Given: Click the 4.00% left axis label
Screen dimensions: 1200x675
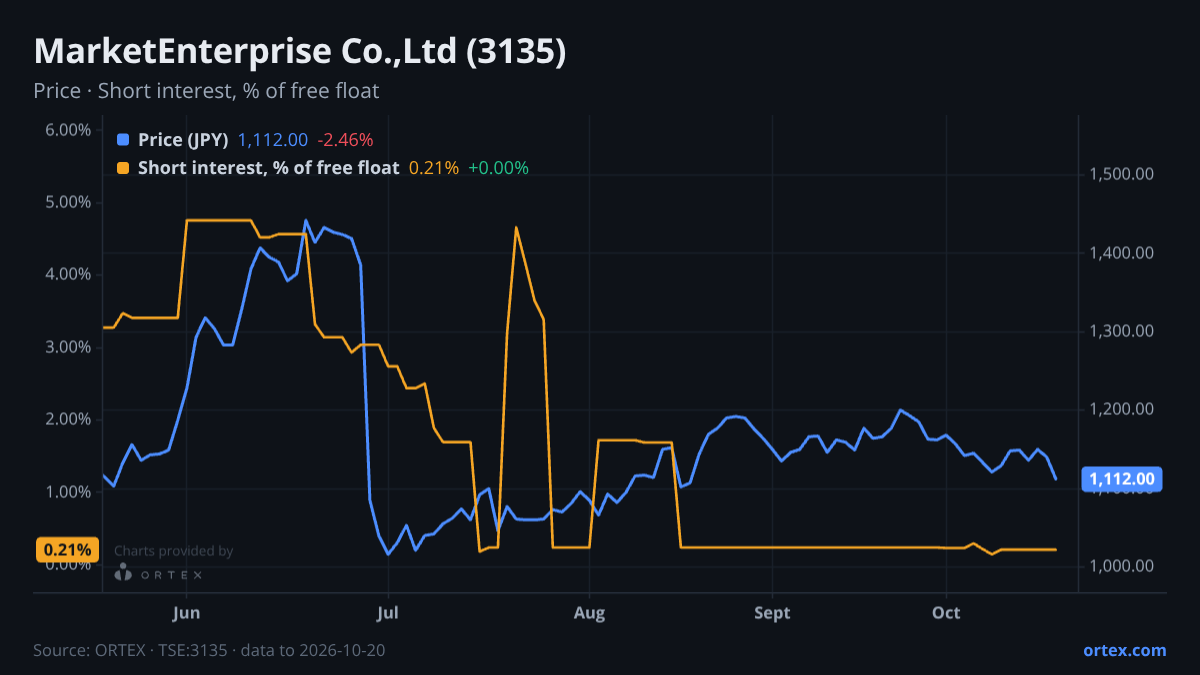Looking at the screenshot, I should [x=68, y=275].
